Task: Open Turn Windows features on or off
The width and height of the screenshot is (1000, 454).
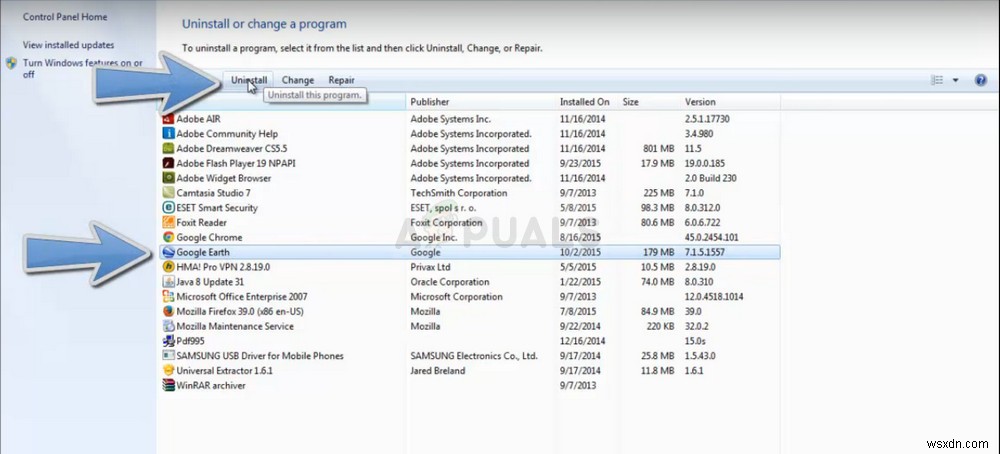Action: coord(83,68)
